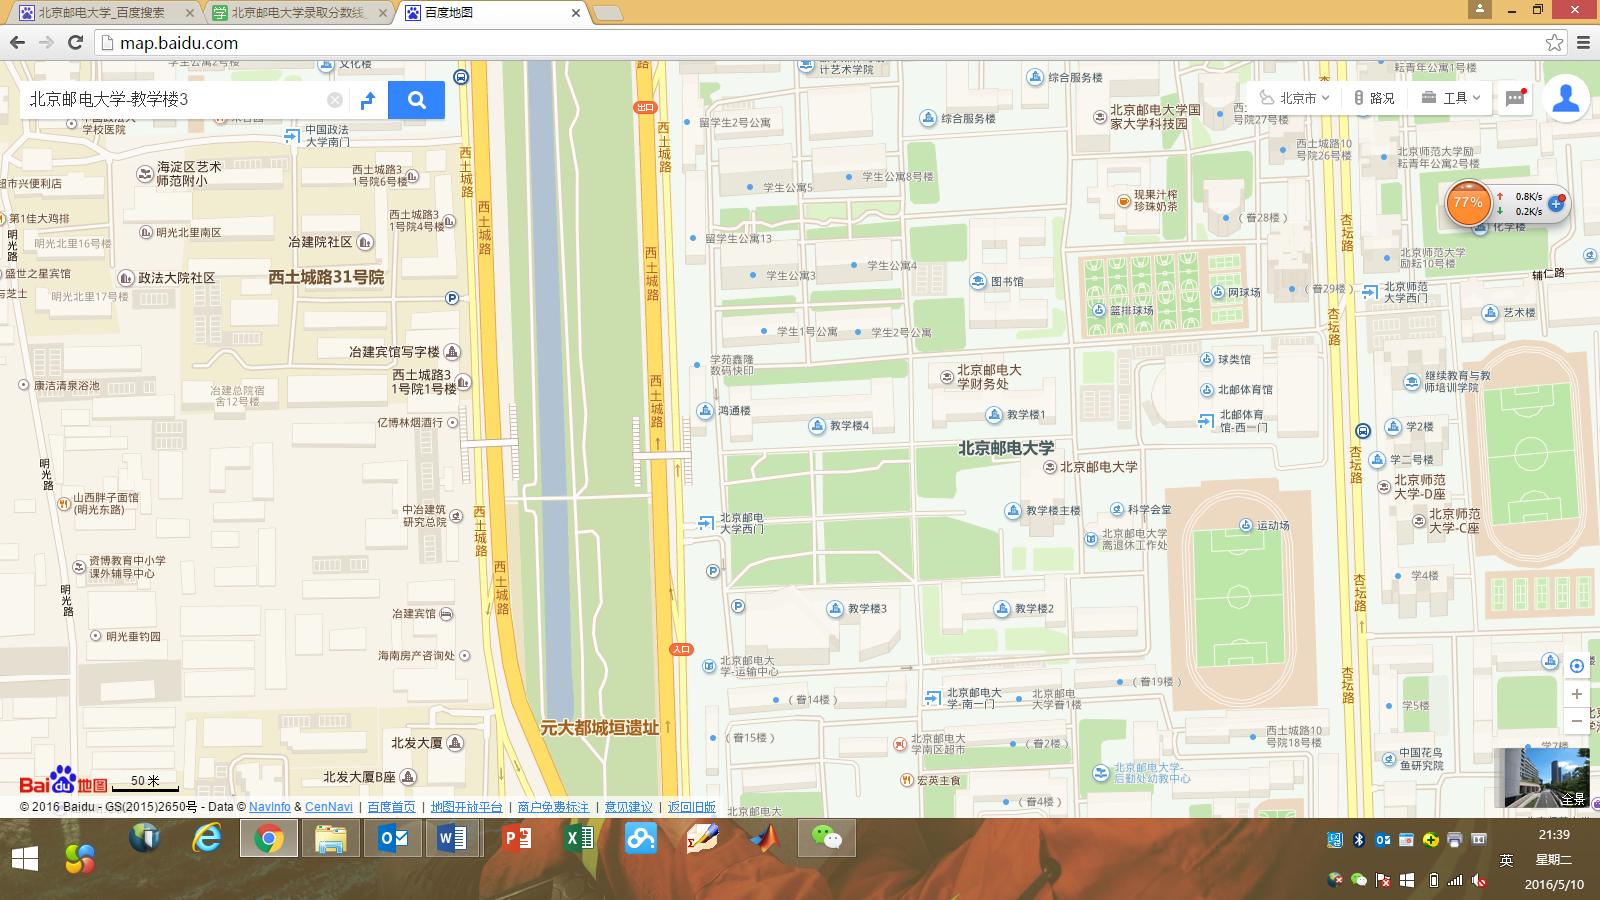
Task: Open WeChat from the taskbar
Action: 827,838
